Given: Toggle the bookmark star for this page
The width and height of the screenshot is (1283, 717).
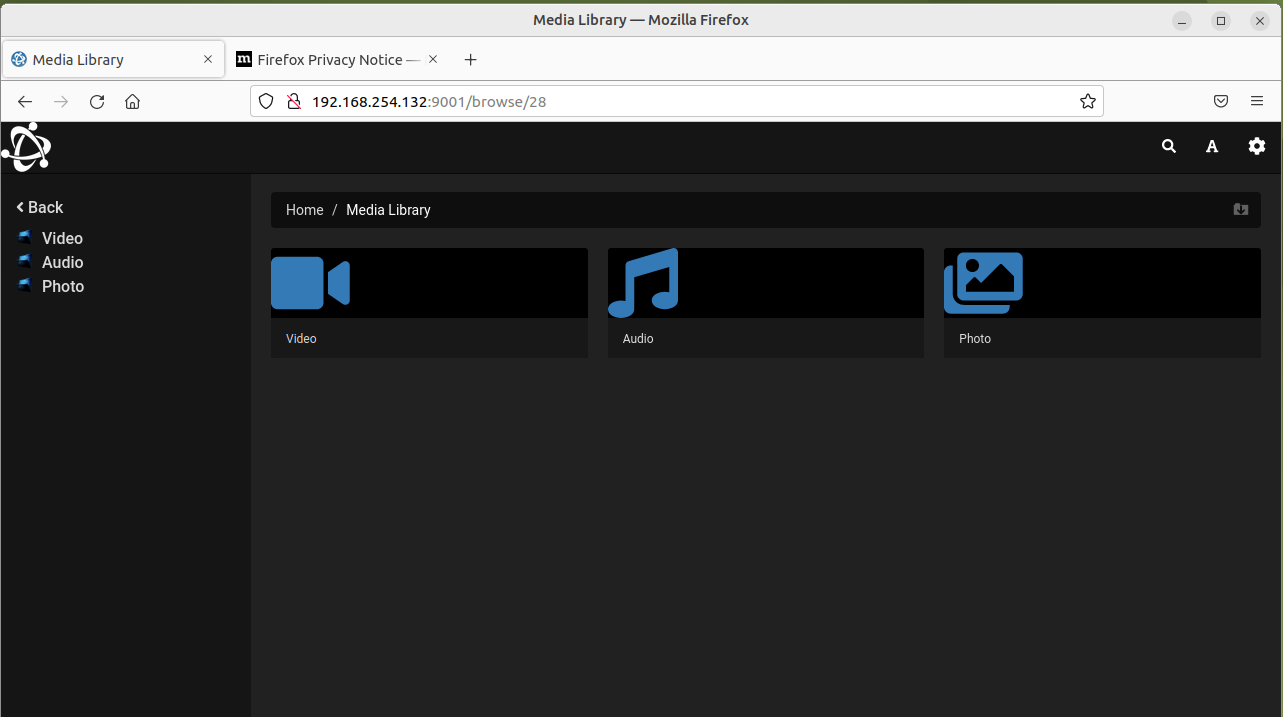Looking at the screenshot, I should 1087,101.
